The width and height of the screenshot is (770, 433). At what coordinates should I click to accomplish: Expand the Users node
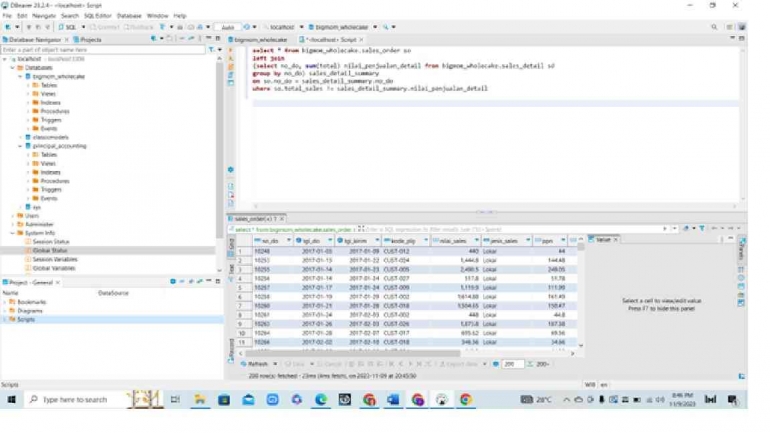tap(13, 216)
